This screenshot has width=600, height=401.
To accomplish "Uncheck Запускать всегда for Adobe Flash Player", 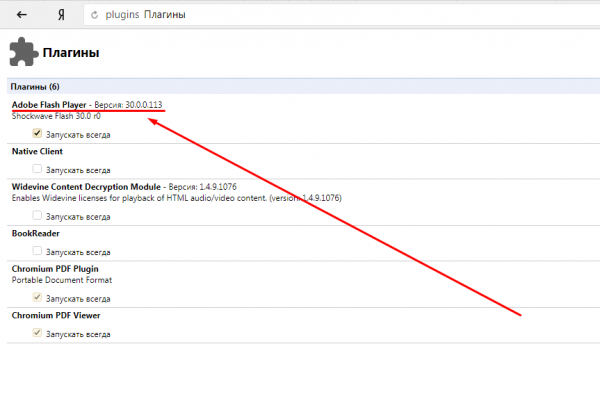I will 37,134.
